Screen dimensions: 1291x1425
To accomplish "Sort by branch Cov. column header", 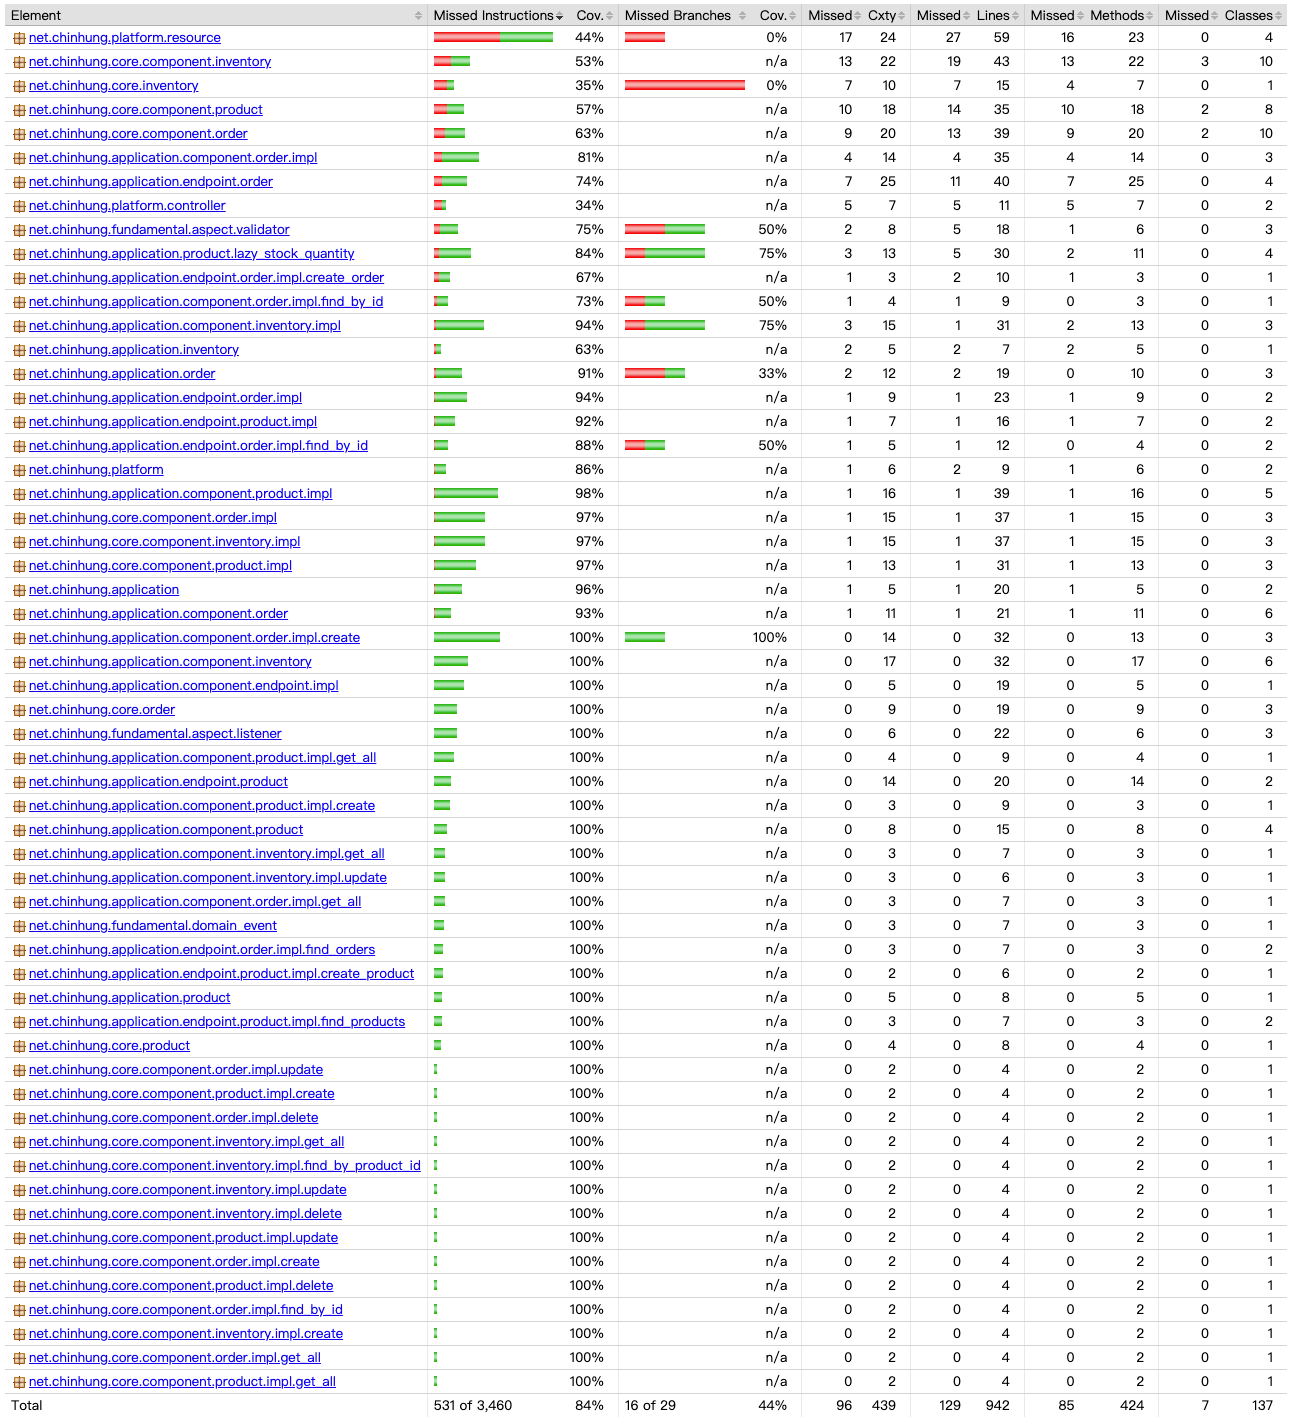I will [777, 15].
